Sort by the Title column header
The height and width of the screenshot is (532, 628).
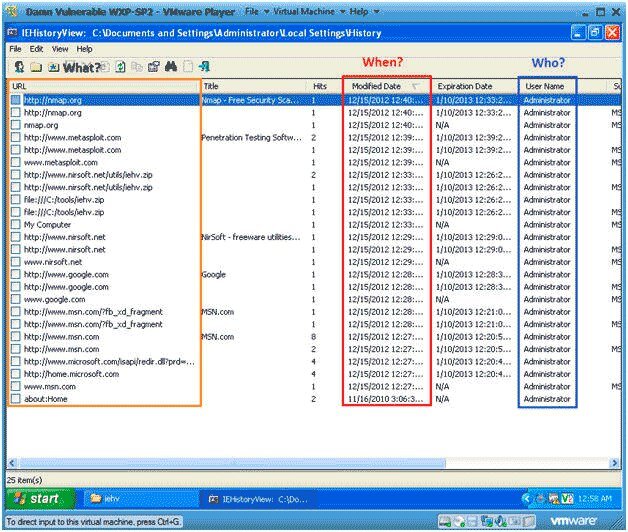click(x=254, y=86)
